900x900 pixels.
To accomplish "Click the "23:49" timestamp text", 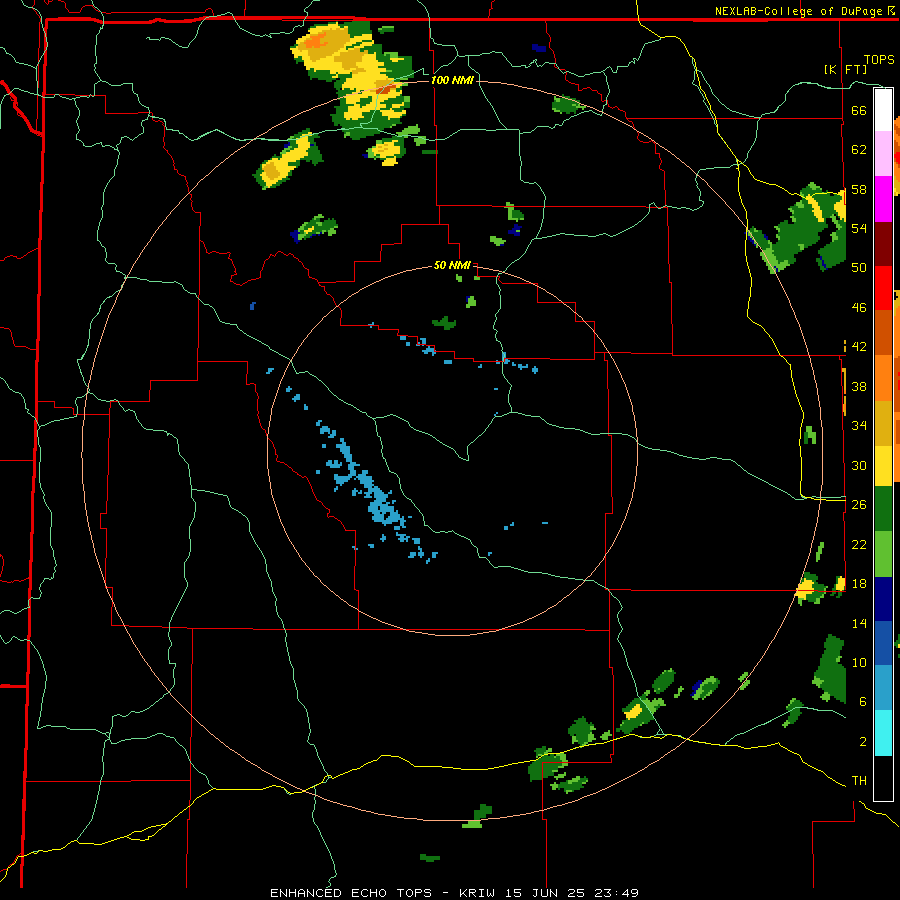I will [615, 893].
